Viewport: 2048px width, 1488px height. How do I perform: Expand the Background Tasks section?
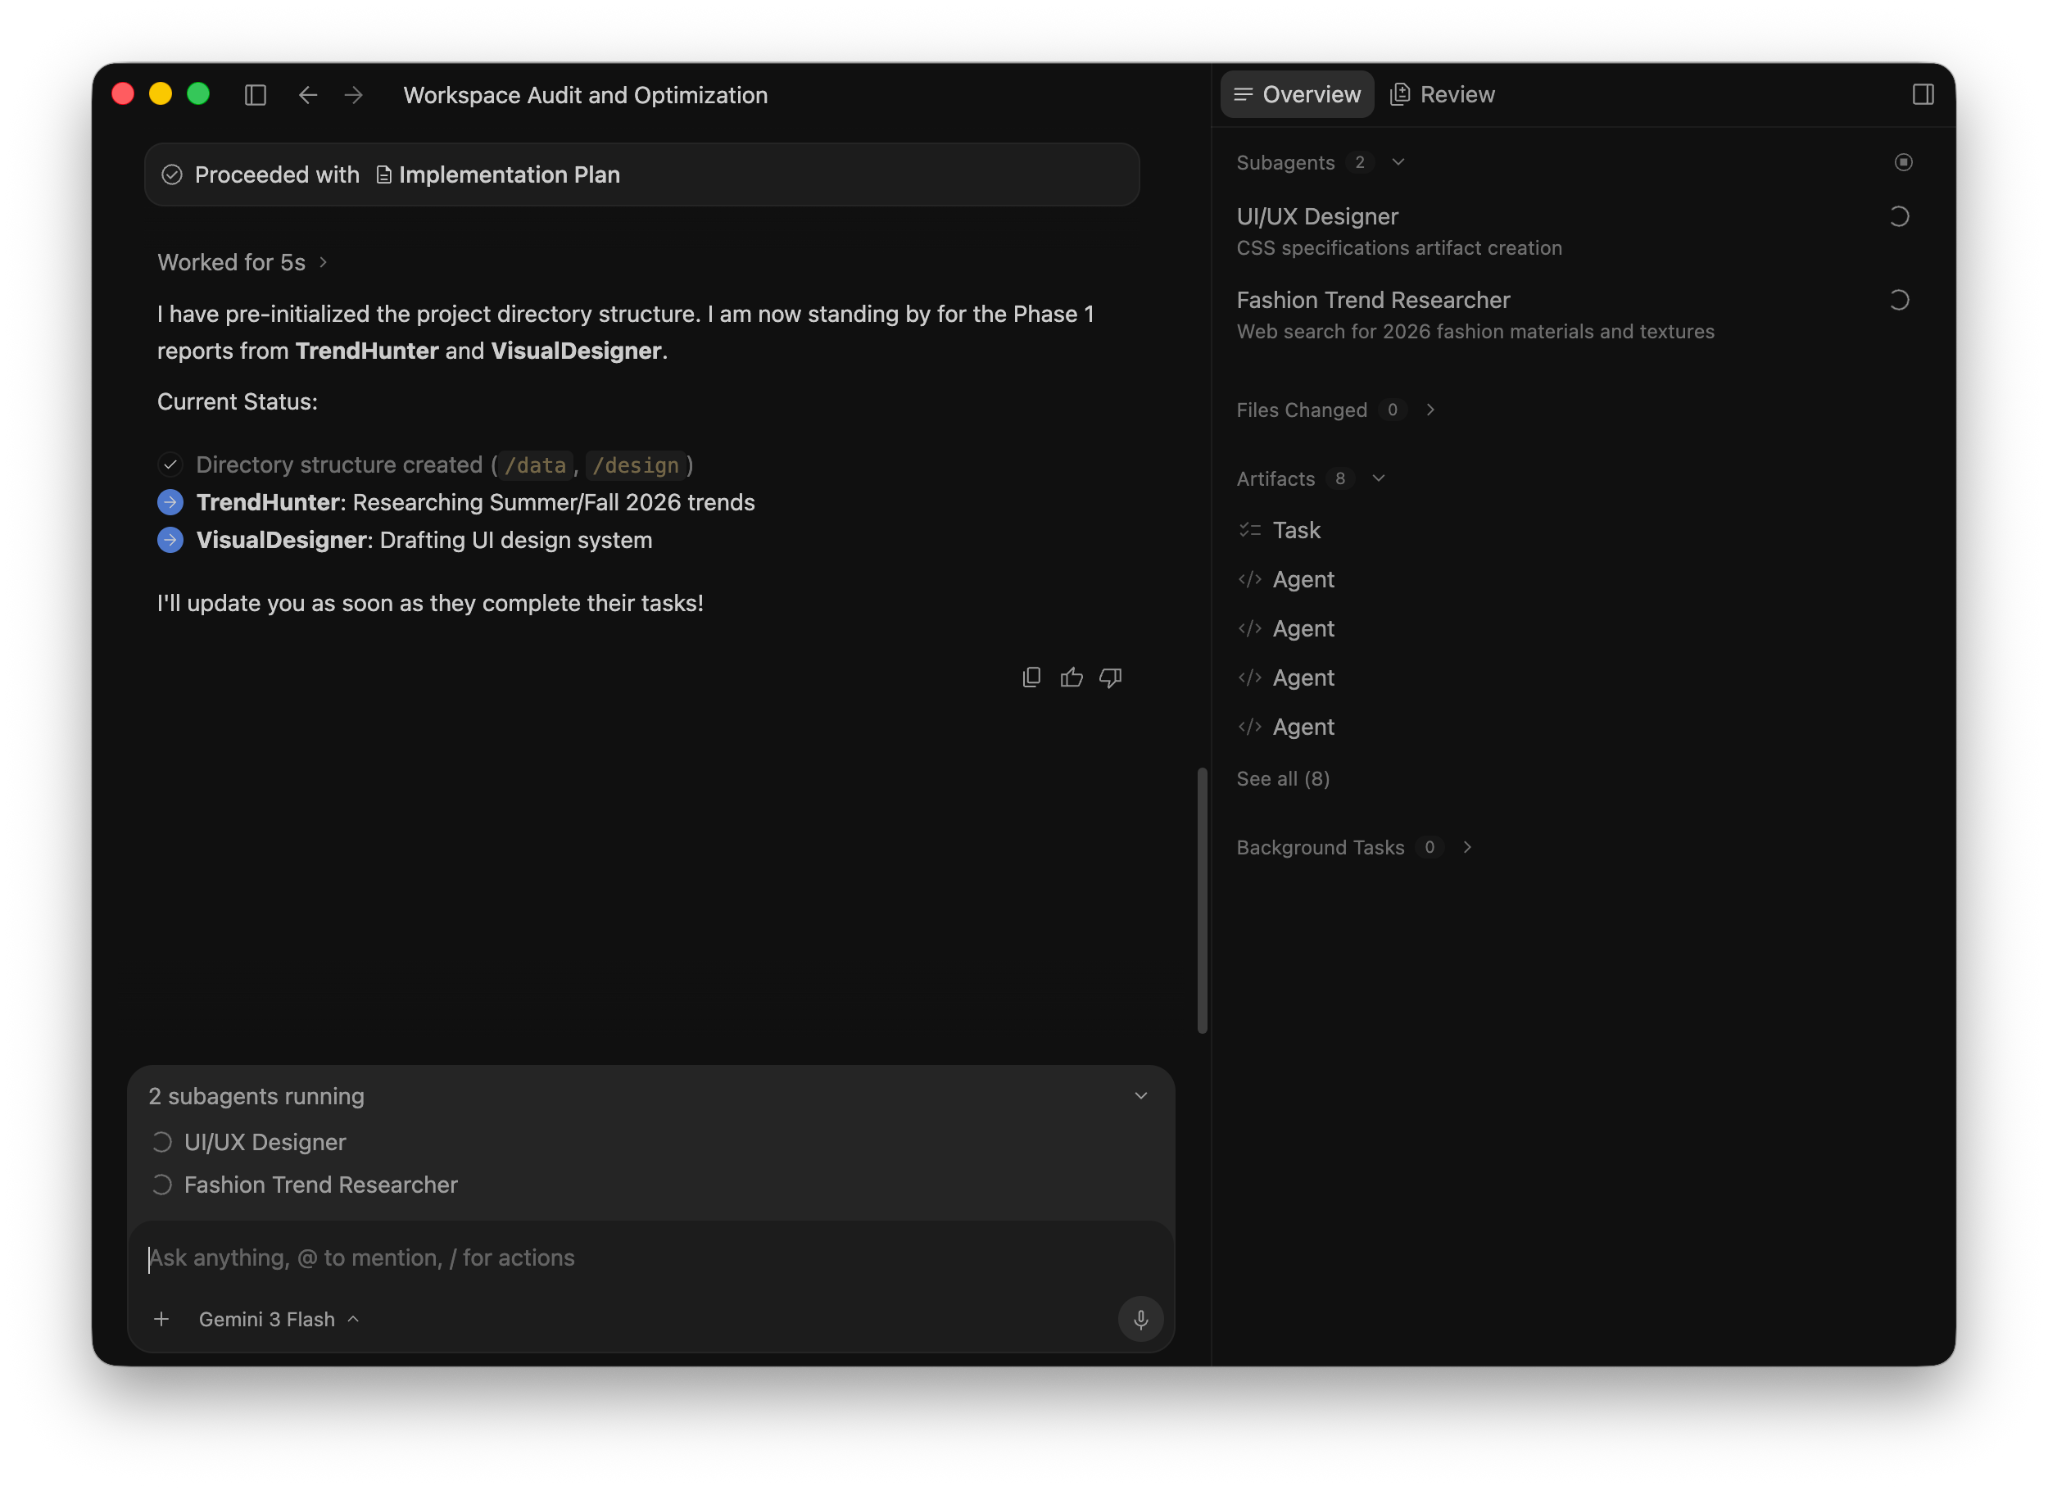coord(1467,848)
